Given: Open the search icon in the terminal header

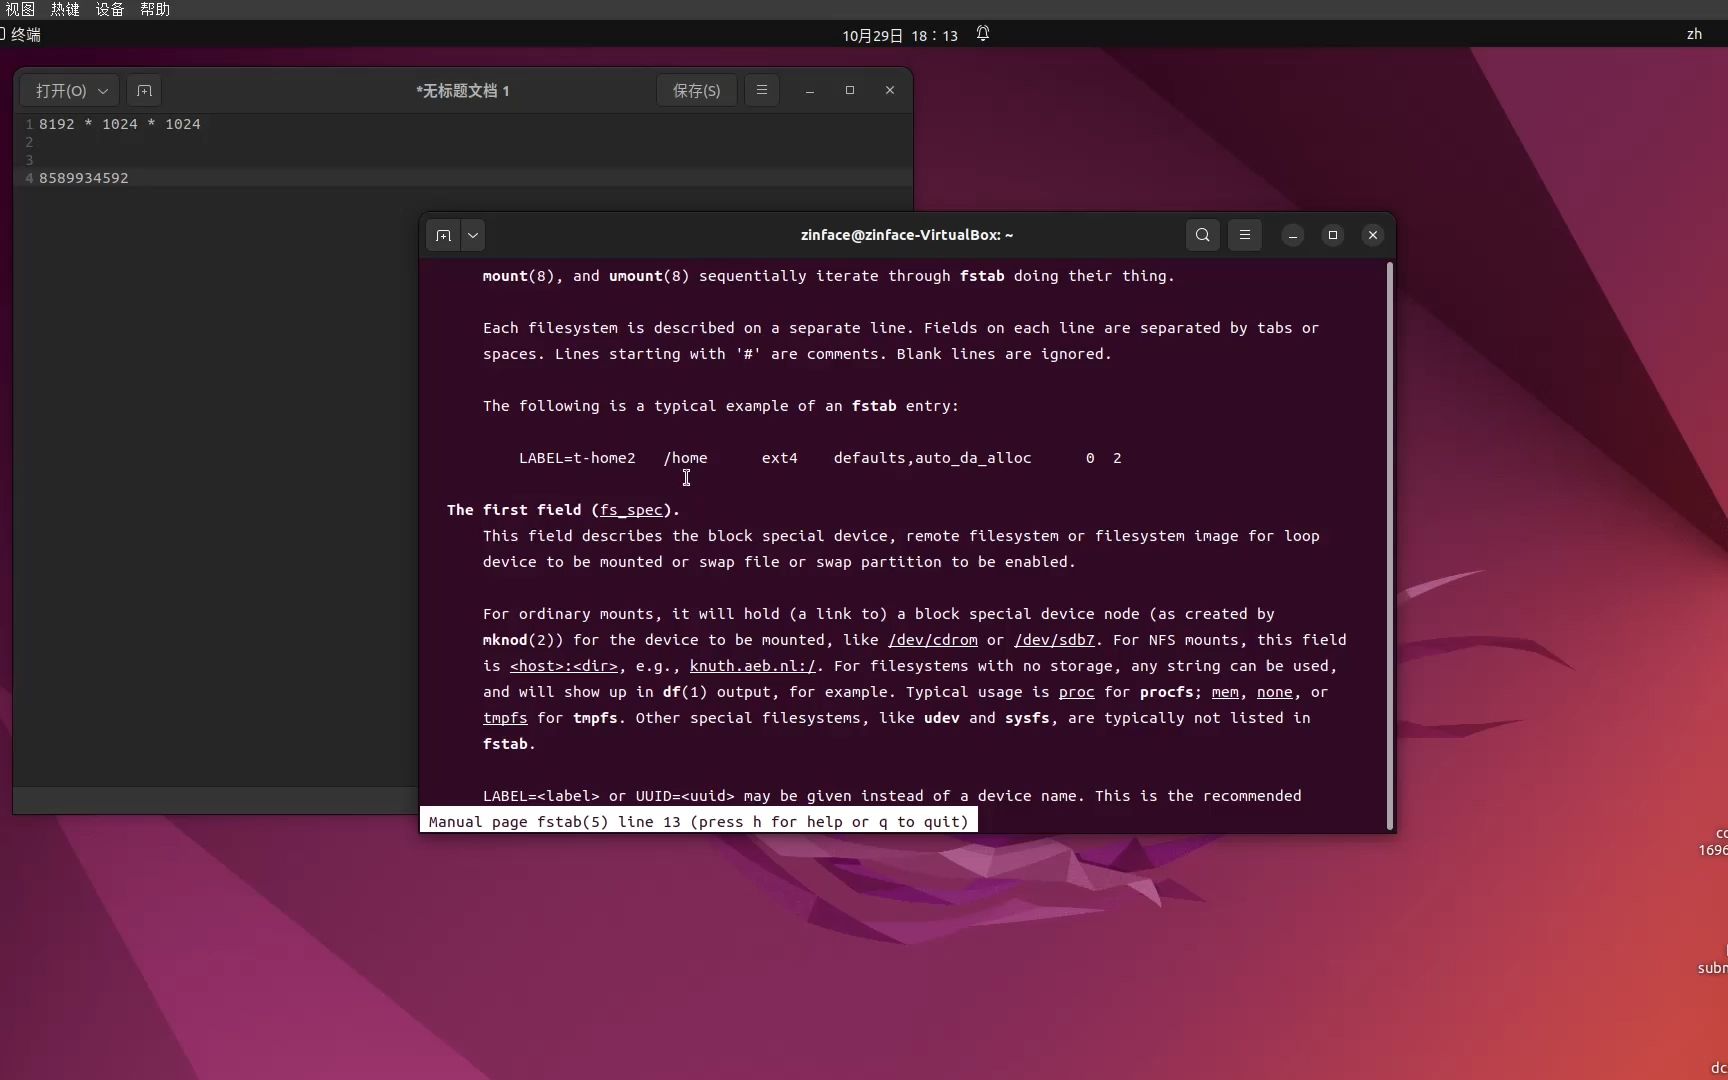Looking at the screenshot, I should [x=1202, y=235].
